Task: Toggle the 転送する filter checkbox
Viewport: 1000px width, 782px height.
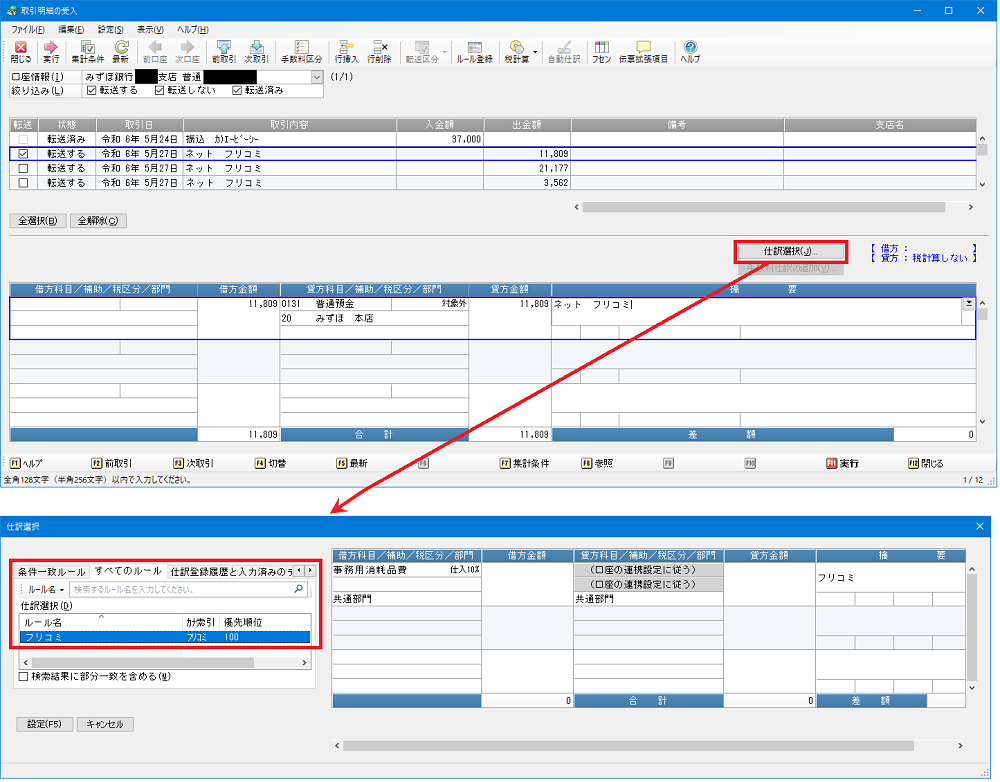Action: tap(91, 91)
